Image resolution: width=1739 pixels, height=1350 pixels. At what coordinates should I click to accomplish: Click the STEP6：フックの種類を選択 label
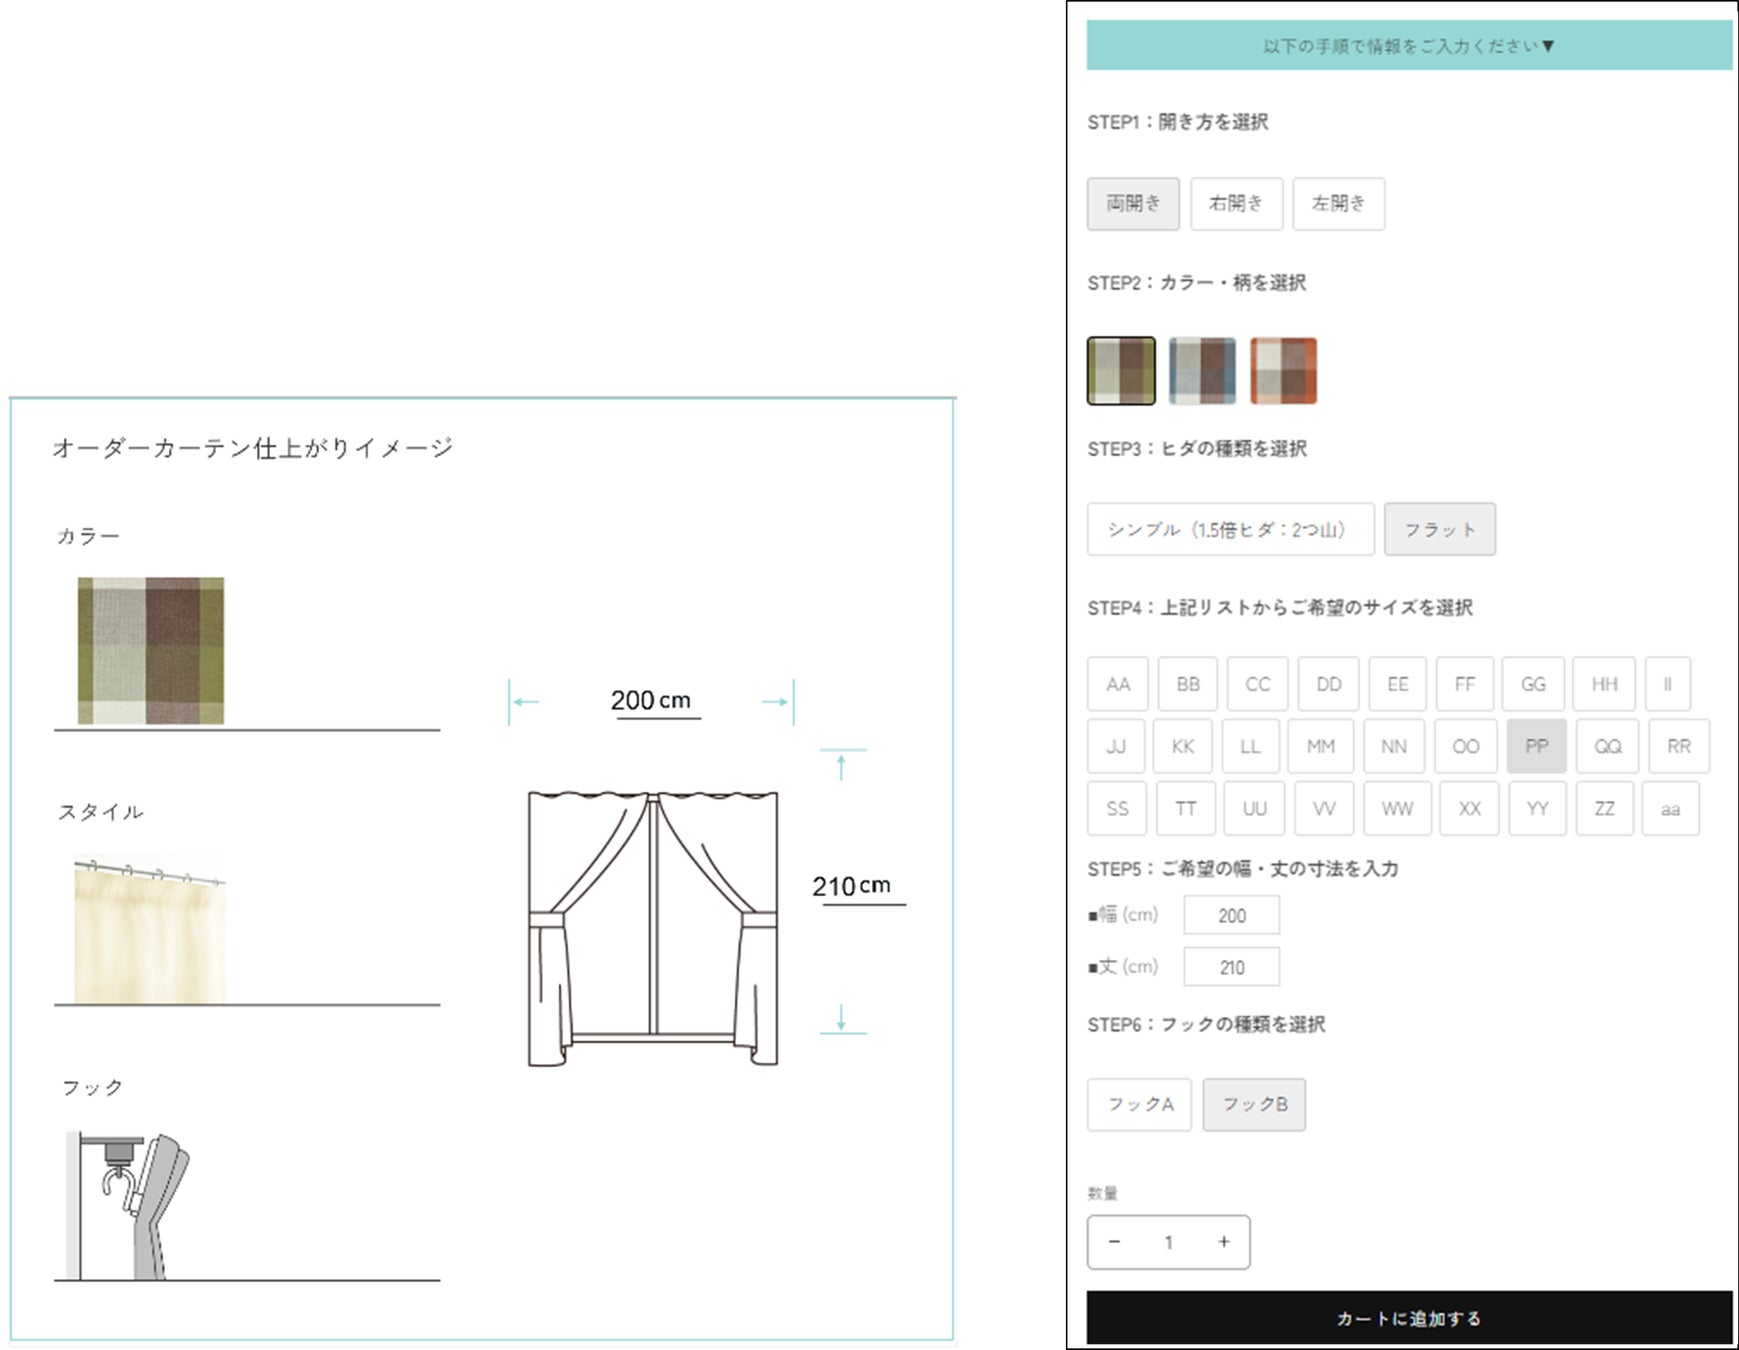[1206, 1024]
